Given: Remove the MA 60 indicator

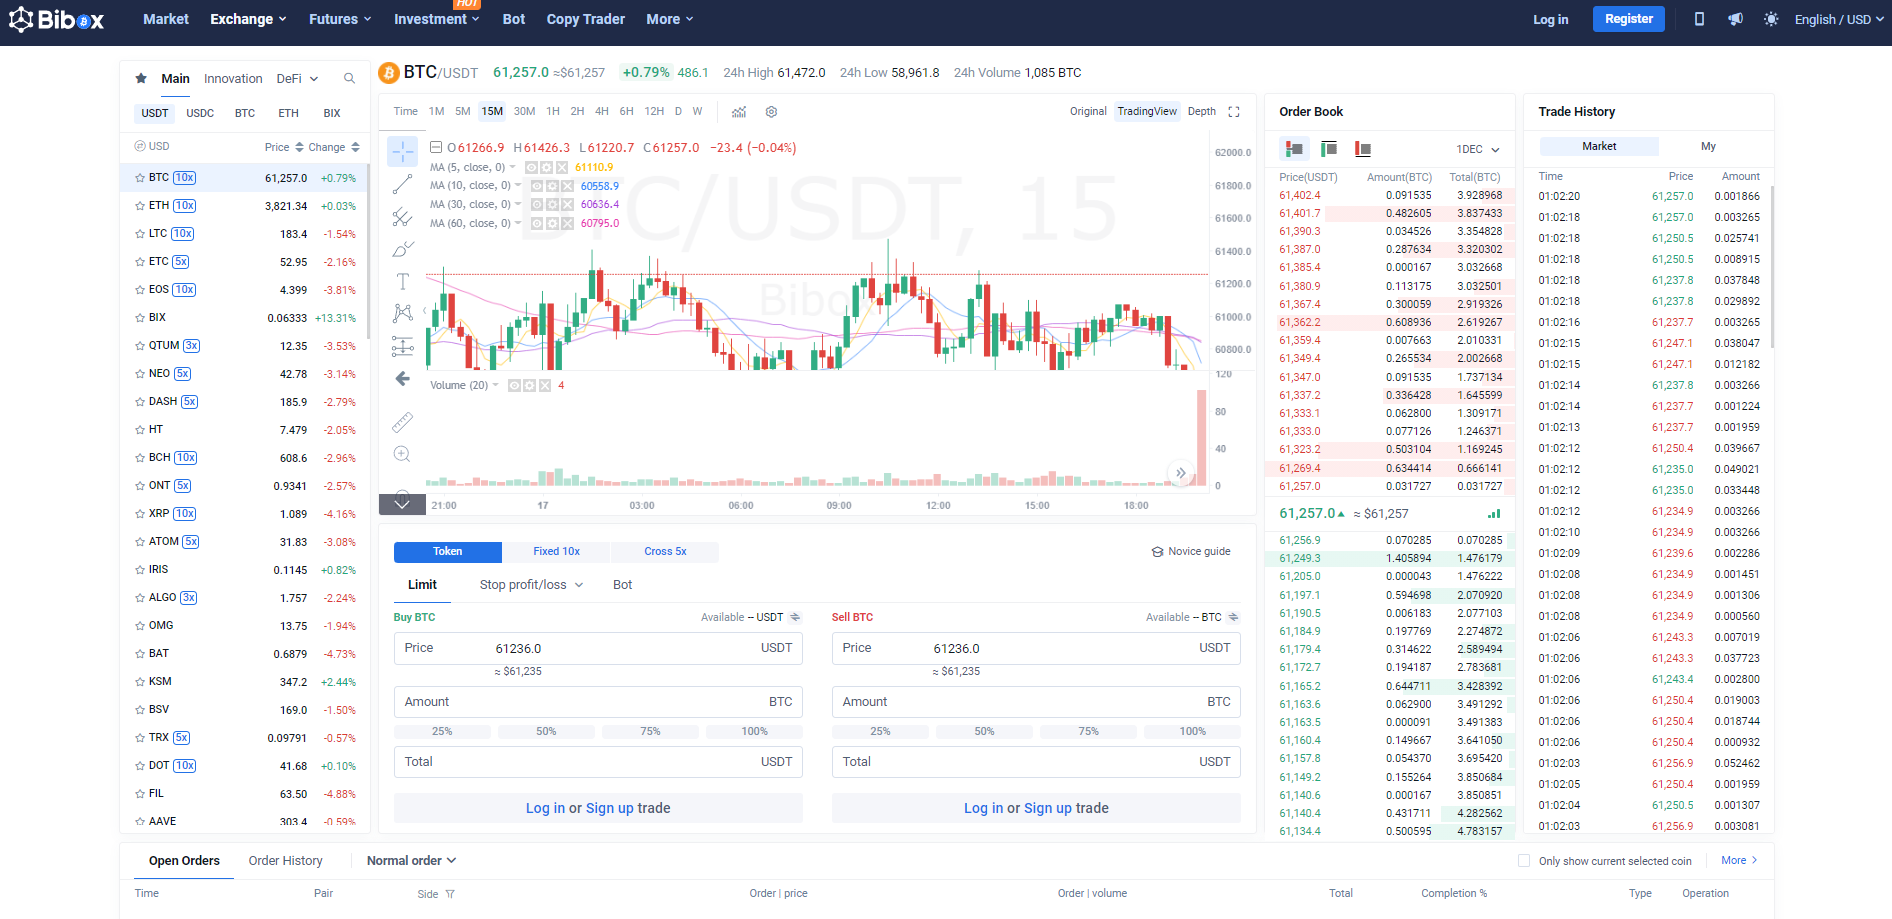Looking at the screenshot, I should tap(567, 224).
